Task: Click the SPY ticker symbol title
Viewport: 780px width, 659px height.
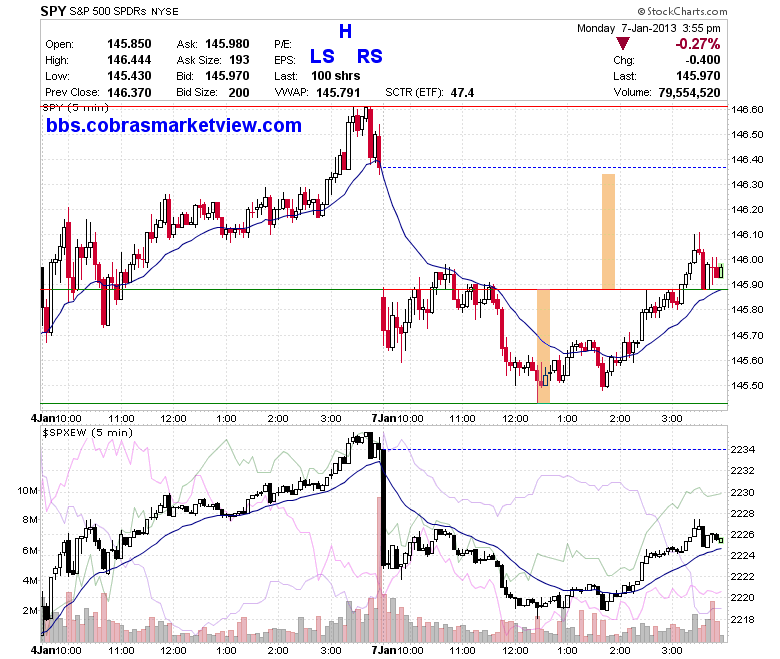Action: click(53, 10)
